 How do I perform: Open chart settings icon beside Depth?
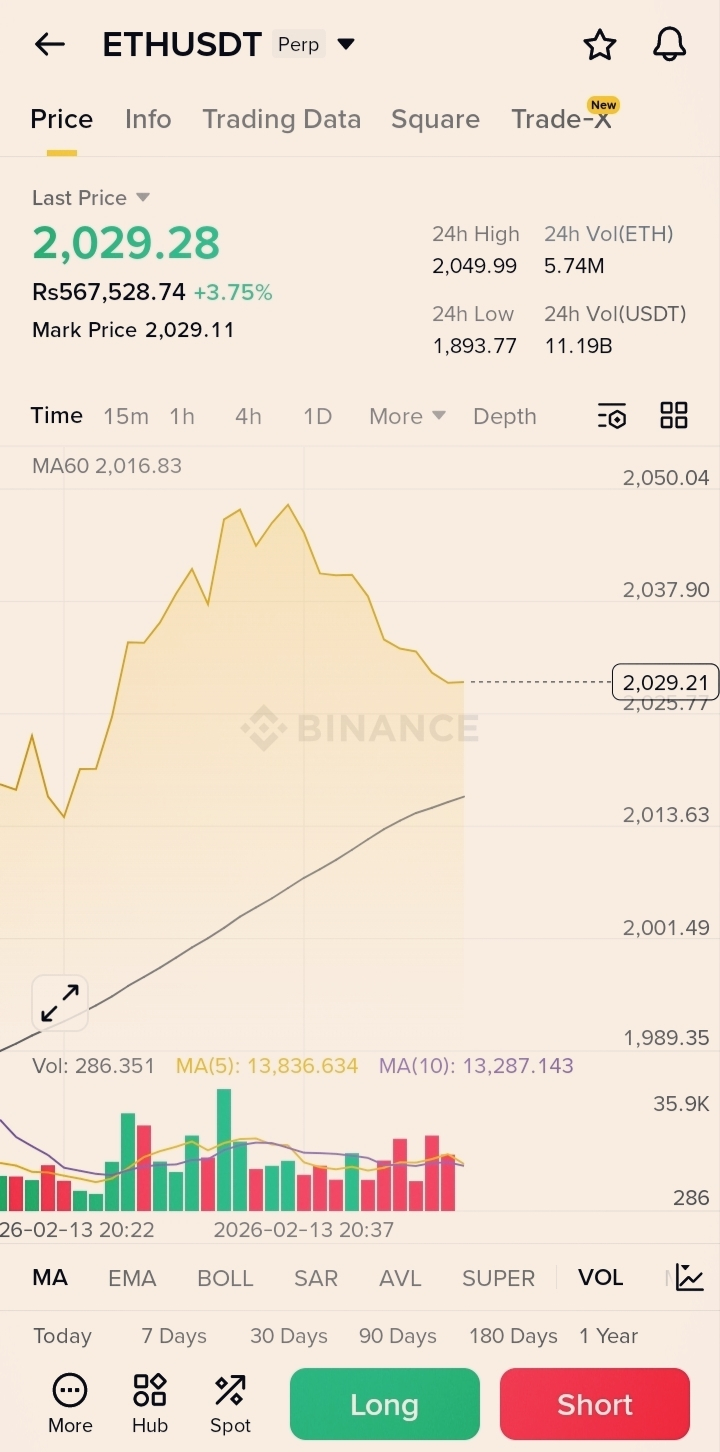pyautogui.click(x=612, y=416)
